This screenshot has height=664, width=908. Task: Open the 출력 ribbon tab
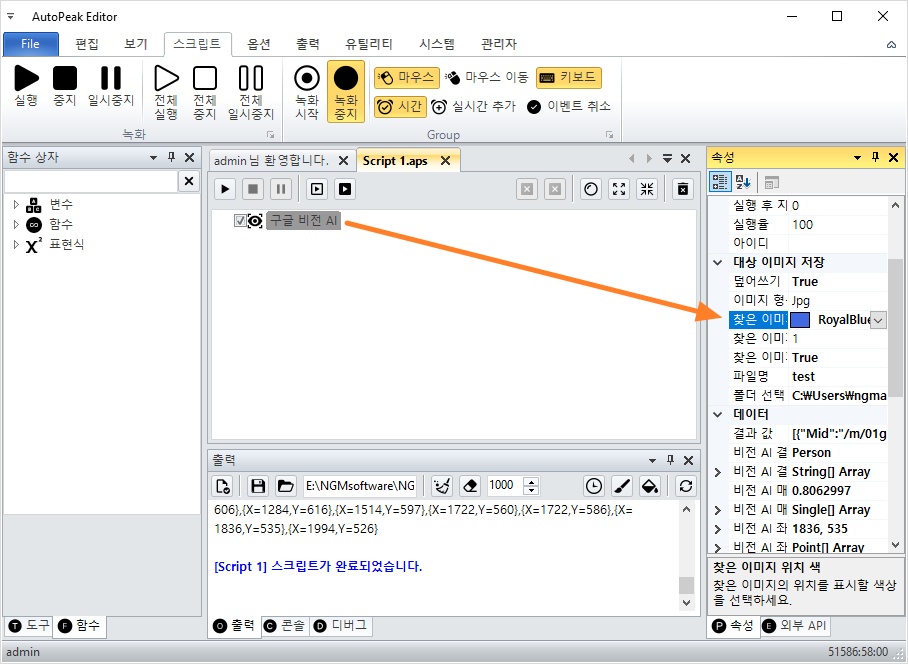tap(308, 44)
